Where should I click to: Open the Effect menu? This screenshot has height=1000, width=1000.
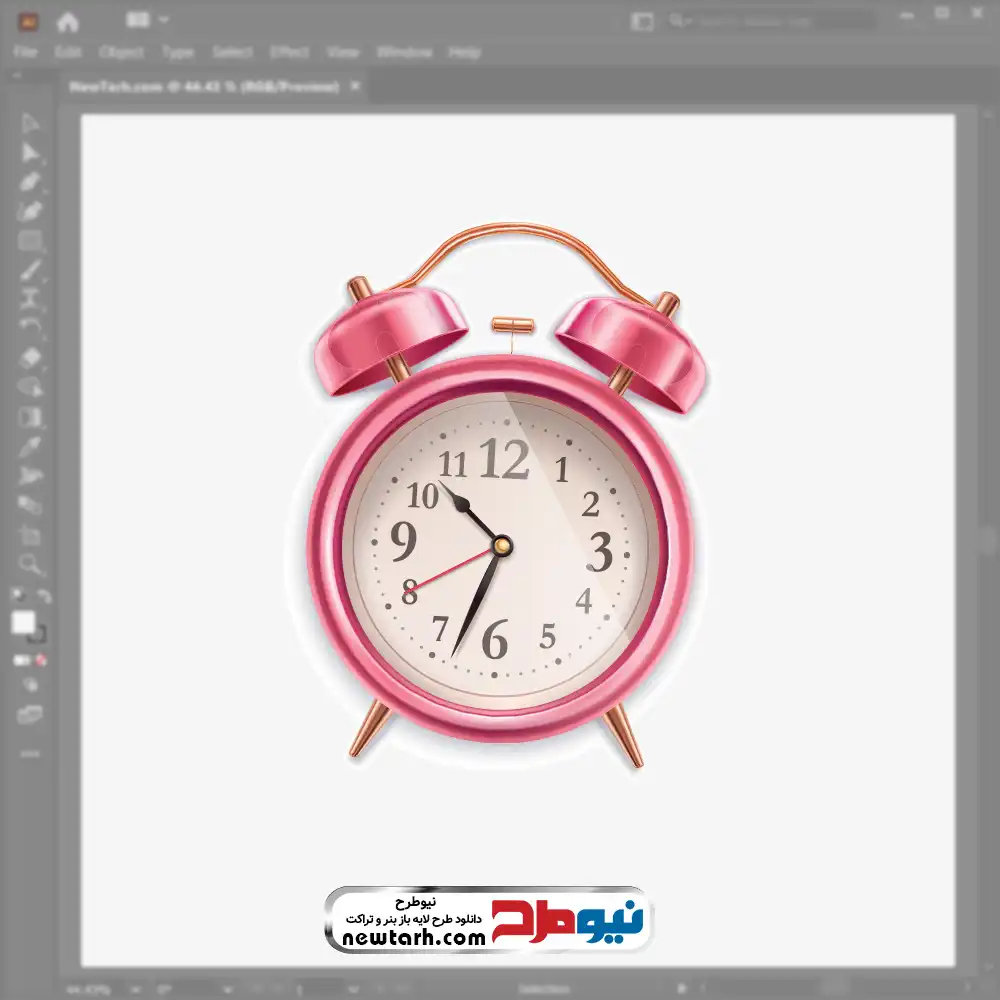pos(290,52)
